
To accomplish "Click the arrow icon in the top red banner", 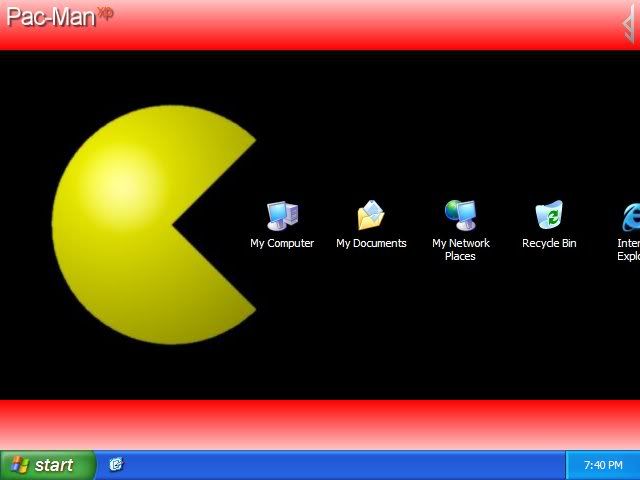I will (x=629, y=24).
